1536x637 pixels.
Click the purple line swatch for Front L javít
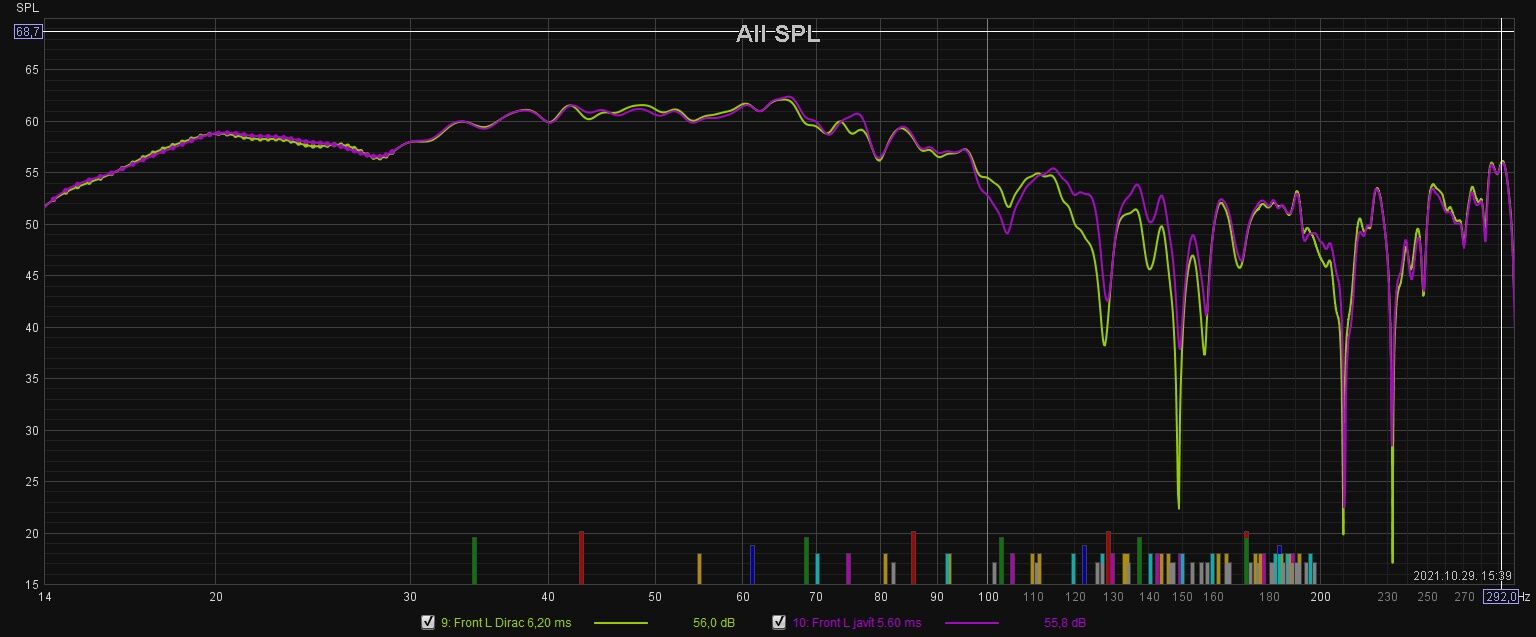coord(971,623)
